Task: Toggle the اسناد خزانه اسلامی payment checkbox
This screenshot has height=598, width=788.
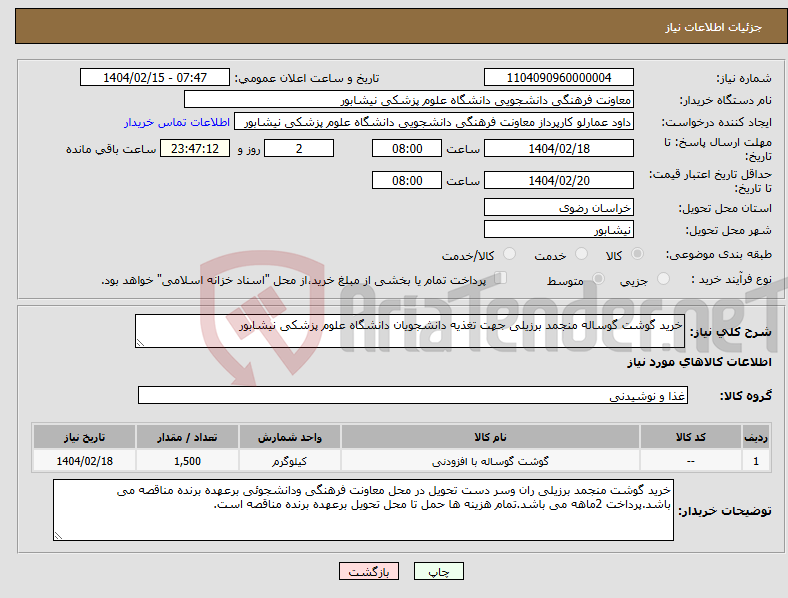Action: (501, 278)
